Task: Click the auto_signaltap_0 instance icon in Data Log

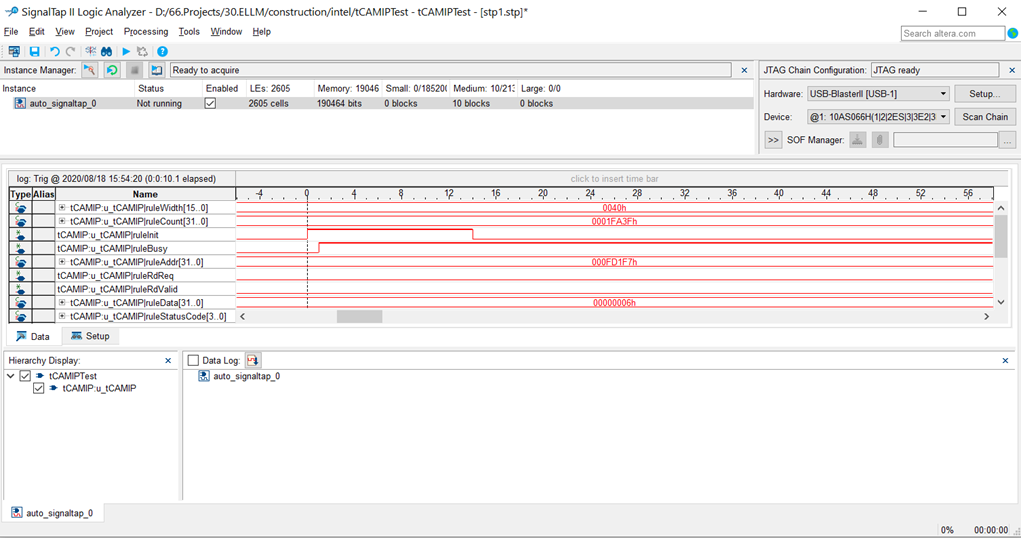Action: 204,376
